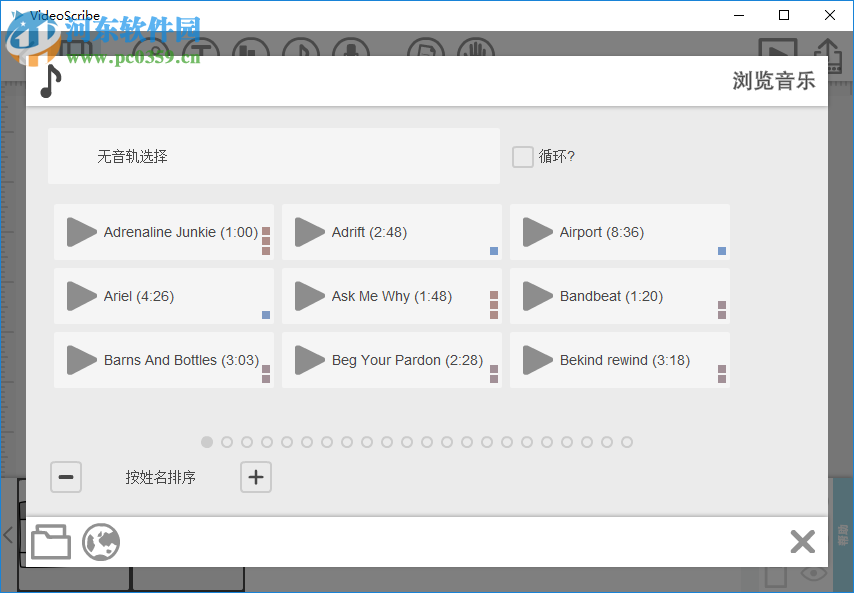
Task: Click the plus button beside 按姓名排序
Action: coord(256,477)
